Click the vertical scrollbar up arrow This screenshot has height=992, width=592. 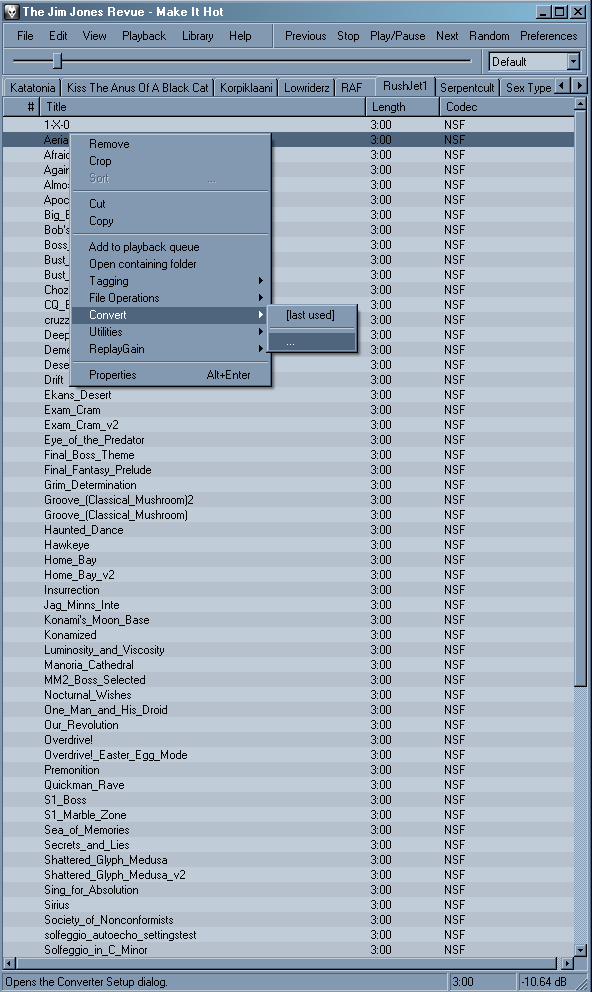(x=580, y=104)
